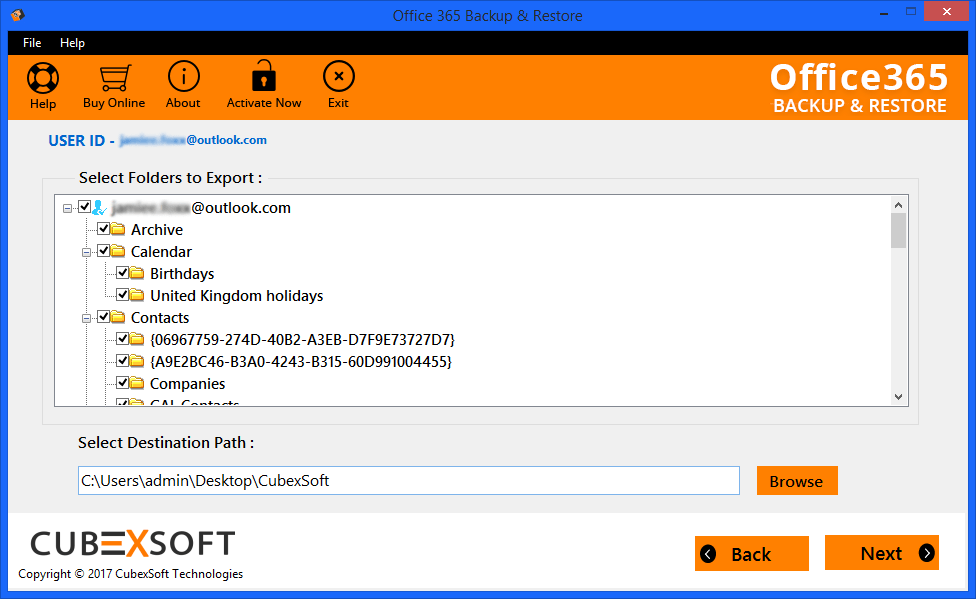Screen dimensions: 976x599
Task: Click the account user icon in tree
Action: 99,208
